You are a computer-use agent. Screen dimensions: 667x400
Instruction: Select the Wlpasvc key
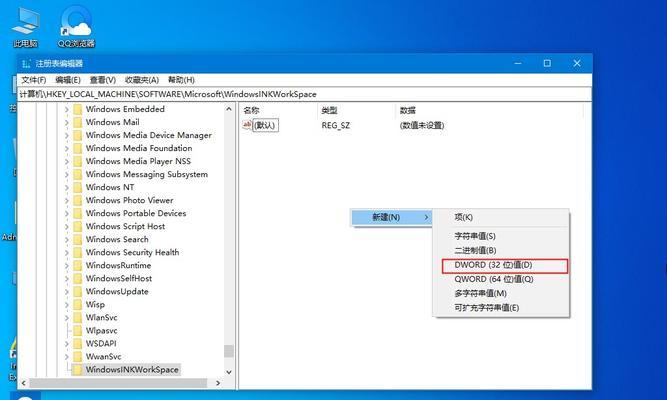click(x=101, y=331)
